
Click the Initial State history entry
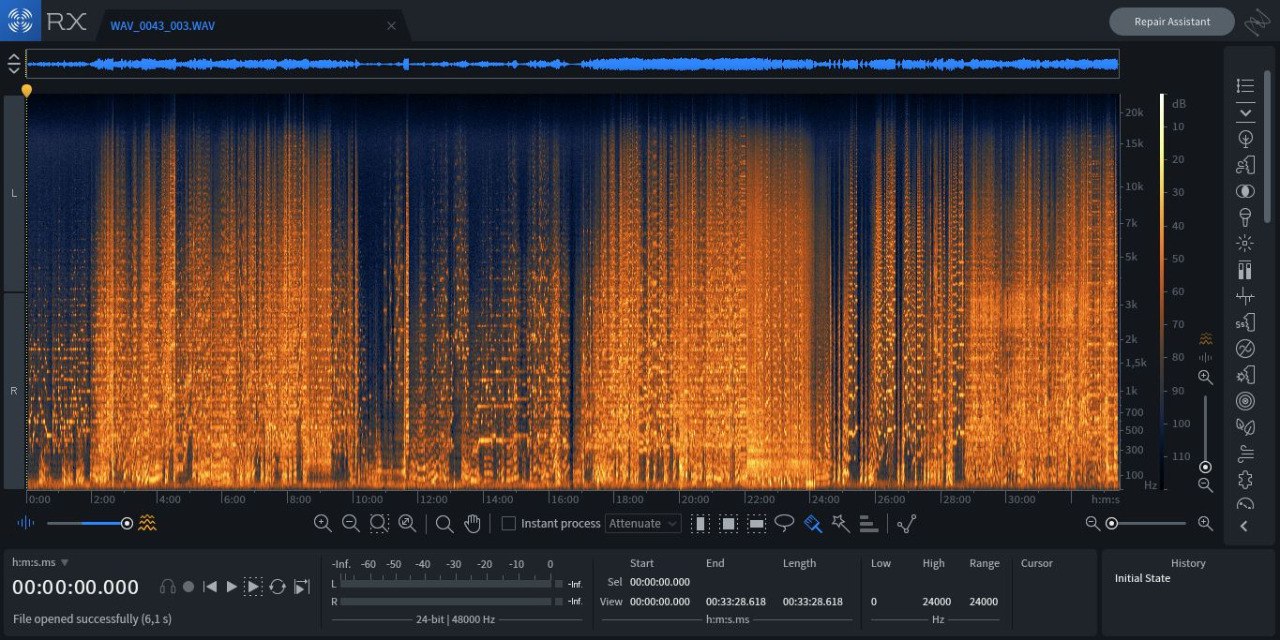point(1142,579)
